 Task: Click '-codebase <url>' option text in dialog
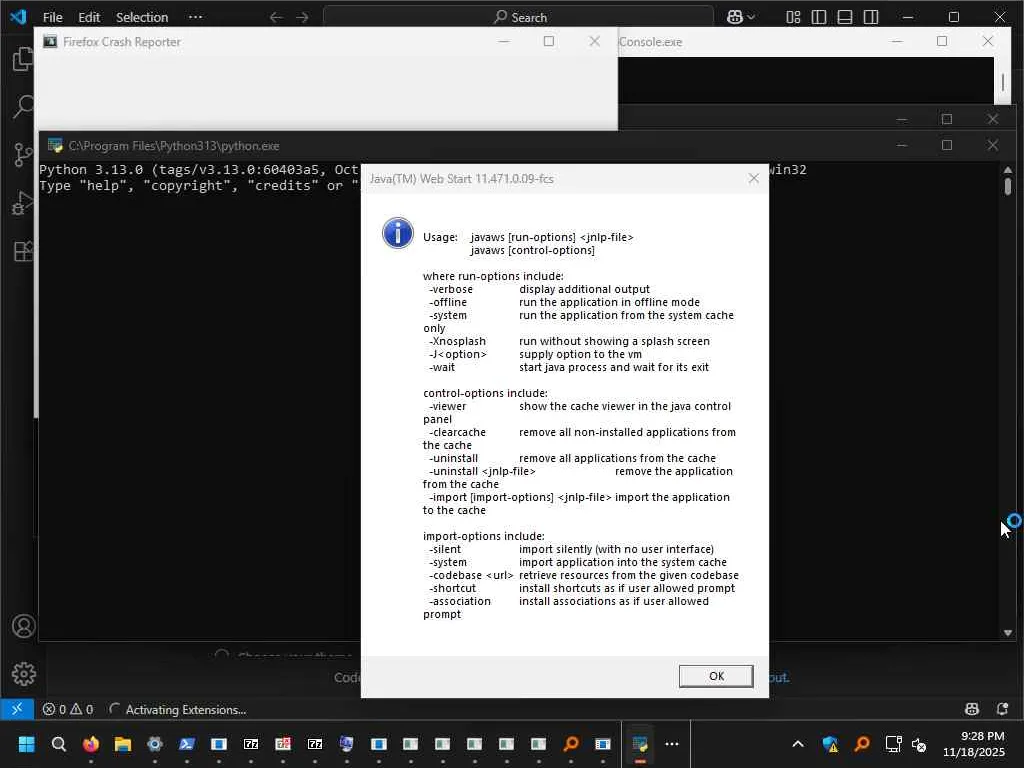[471, 575]
